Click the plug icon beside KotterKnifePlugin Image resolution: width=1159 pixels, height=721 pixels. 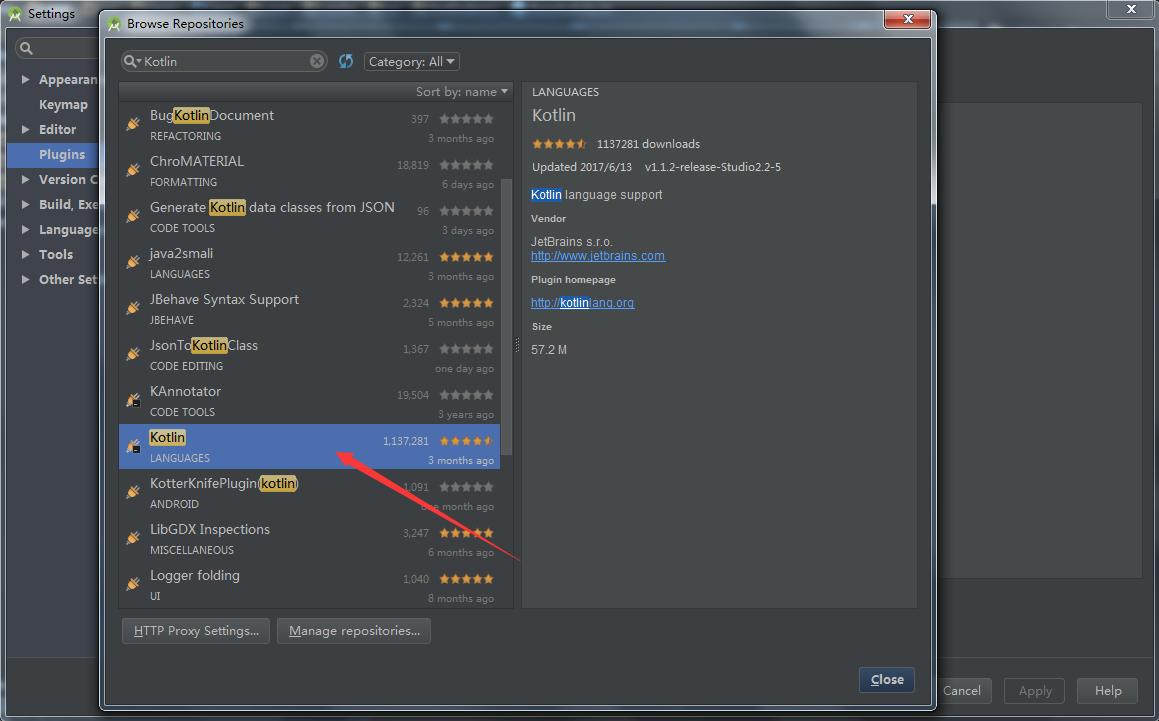point(133,492)
